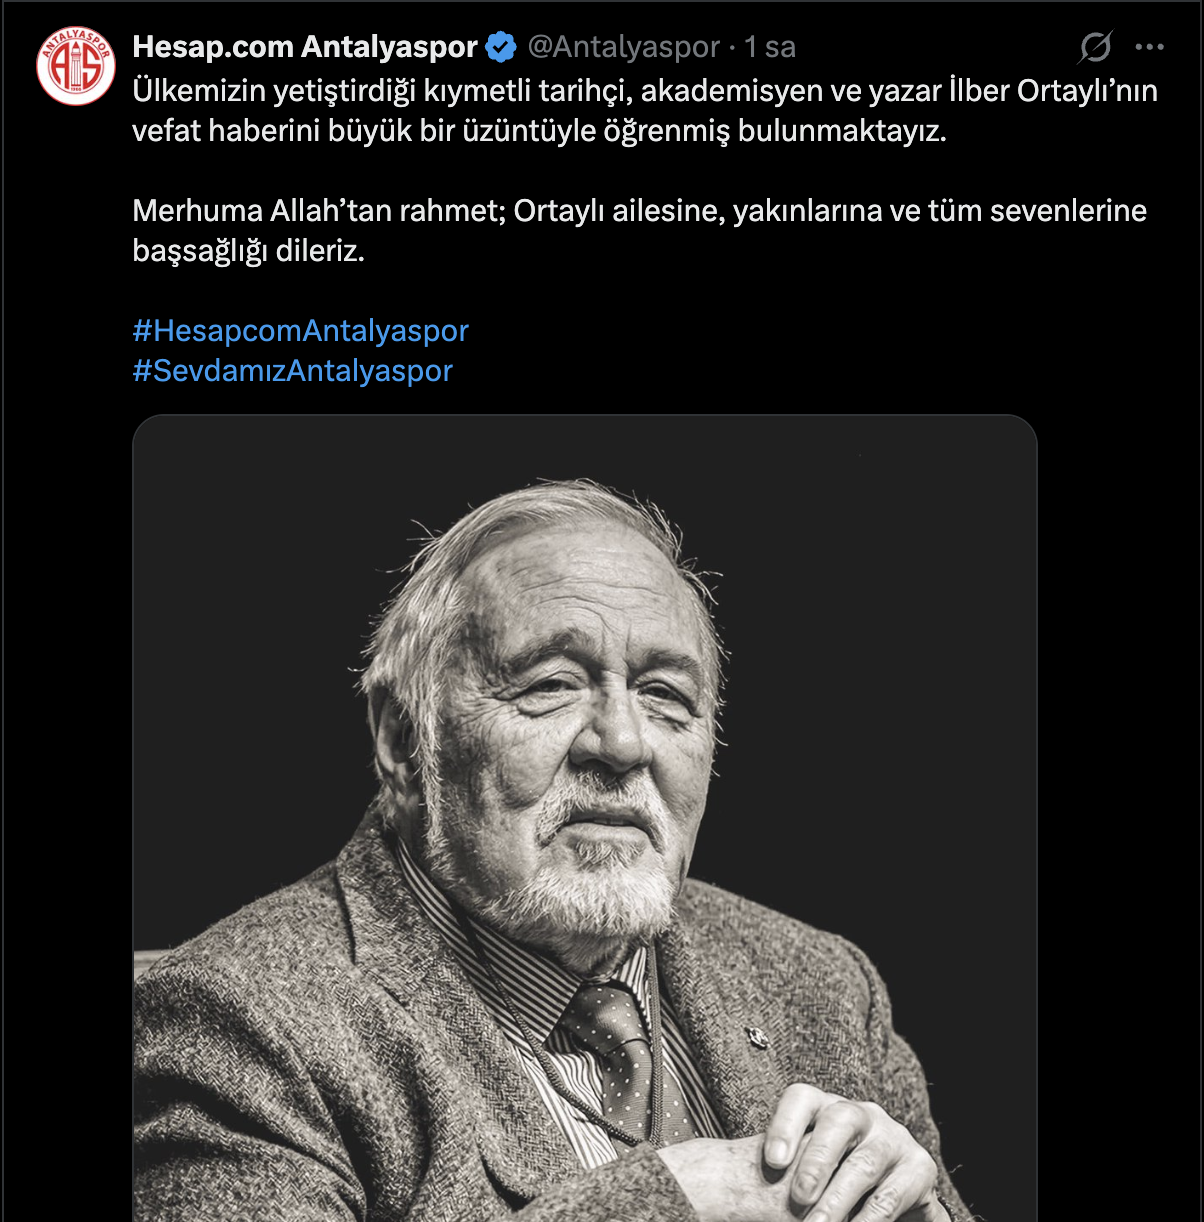This screenshot has width=1204, height=1222.
Task: Click the phrase "vefat haberini" in tweet
Action: point(226,131)
